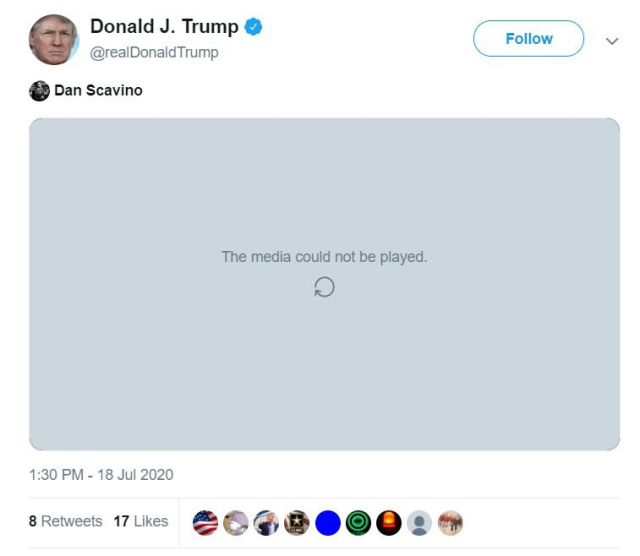The height and width of the screenshot is (556, 640).
Task: Expand the tweet options chevron menu
Action: pyautogui.click(x=612, y=41)
